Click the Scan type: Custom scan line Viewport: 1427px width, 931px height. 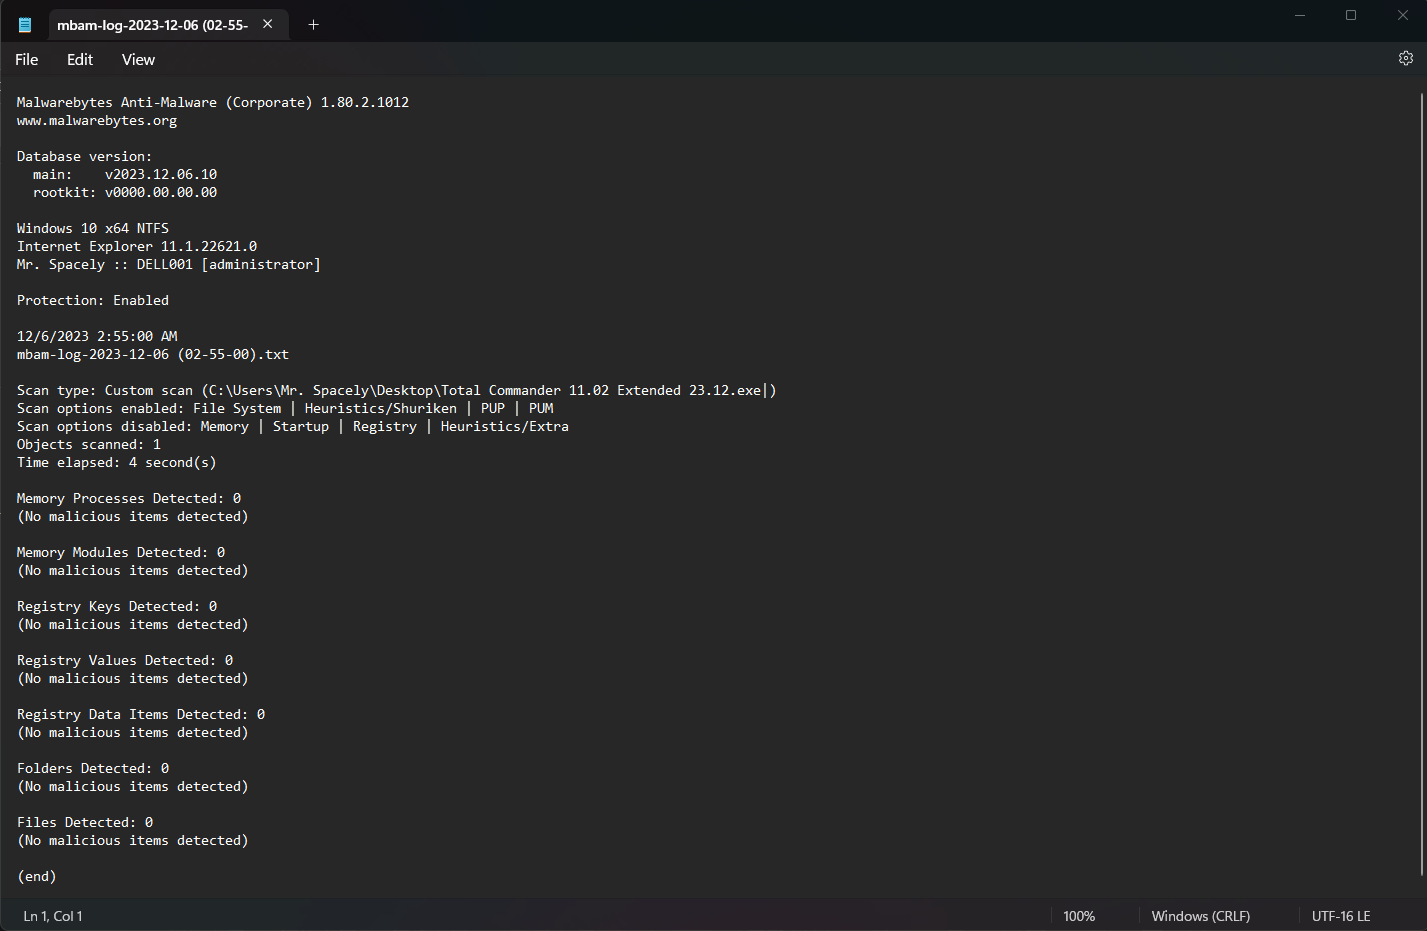[x=397, y=390]
